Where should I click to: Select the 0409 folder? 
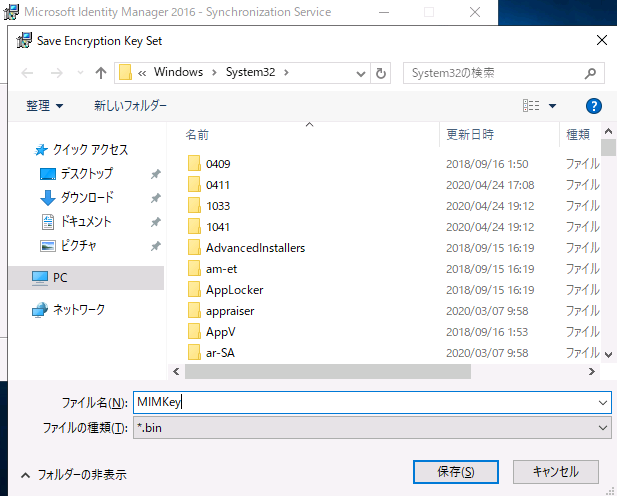coord(218,164)
